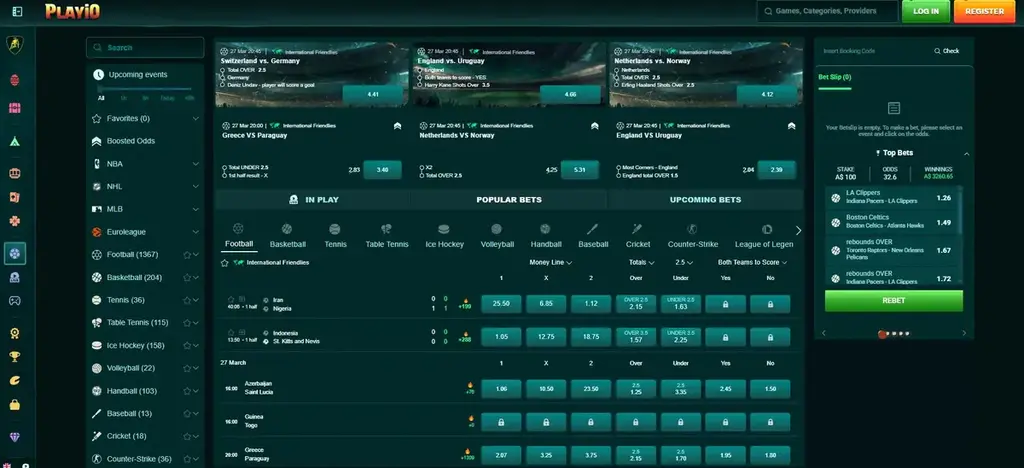Favorite Football with its star
1024x468 pixels.
187,255
